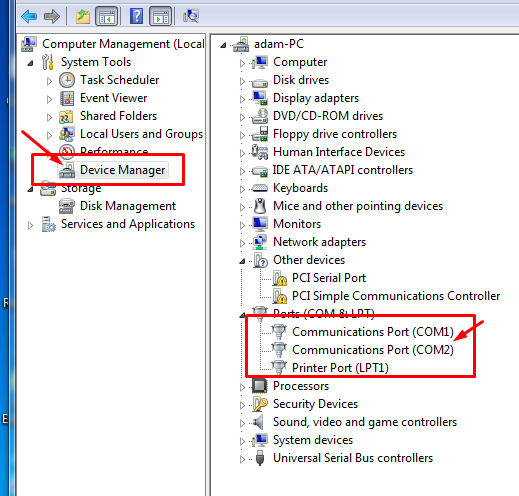Toggle the Show/Hide Action Pane toolbar button
Viewport: 519px width, 496px height.
pos(161,16)
